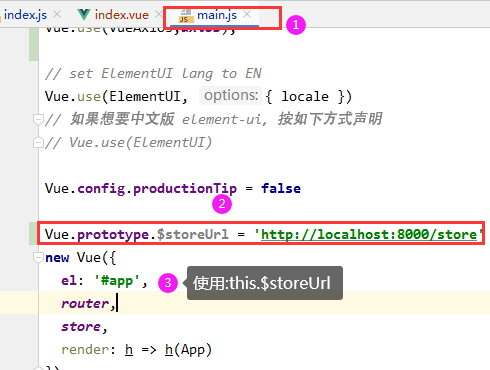This screenshot has width=490, height=370.
Task: Click the 'options:' parameter hint
Action: [x=231, y=96]
